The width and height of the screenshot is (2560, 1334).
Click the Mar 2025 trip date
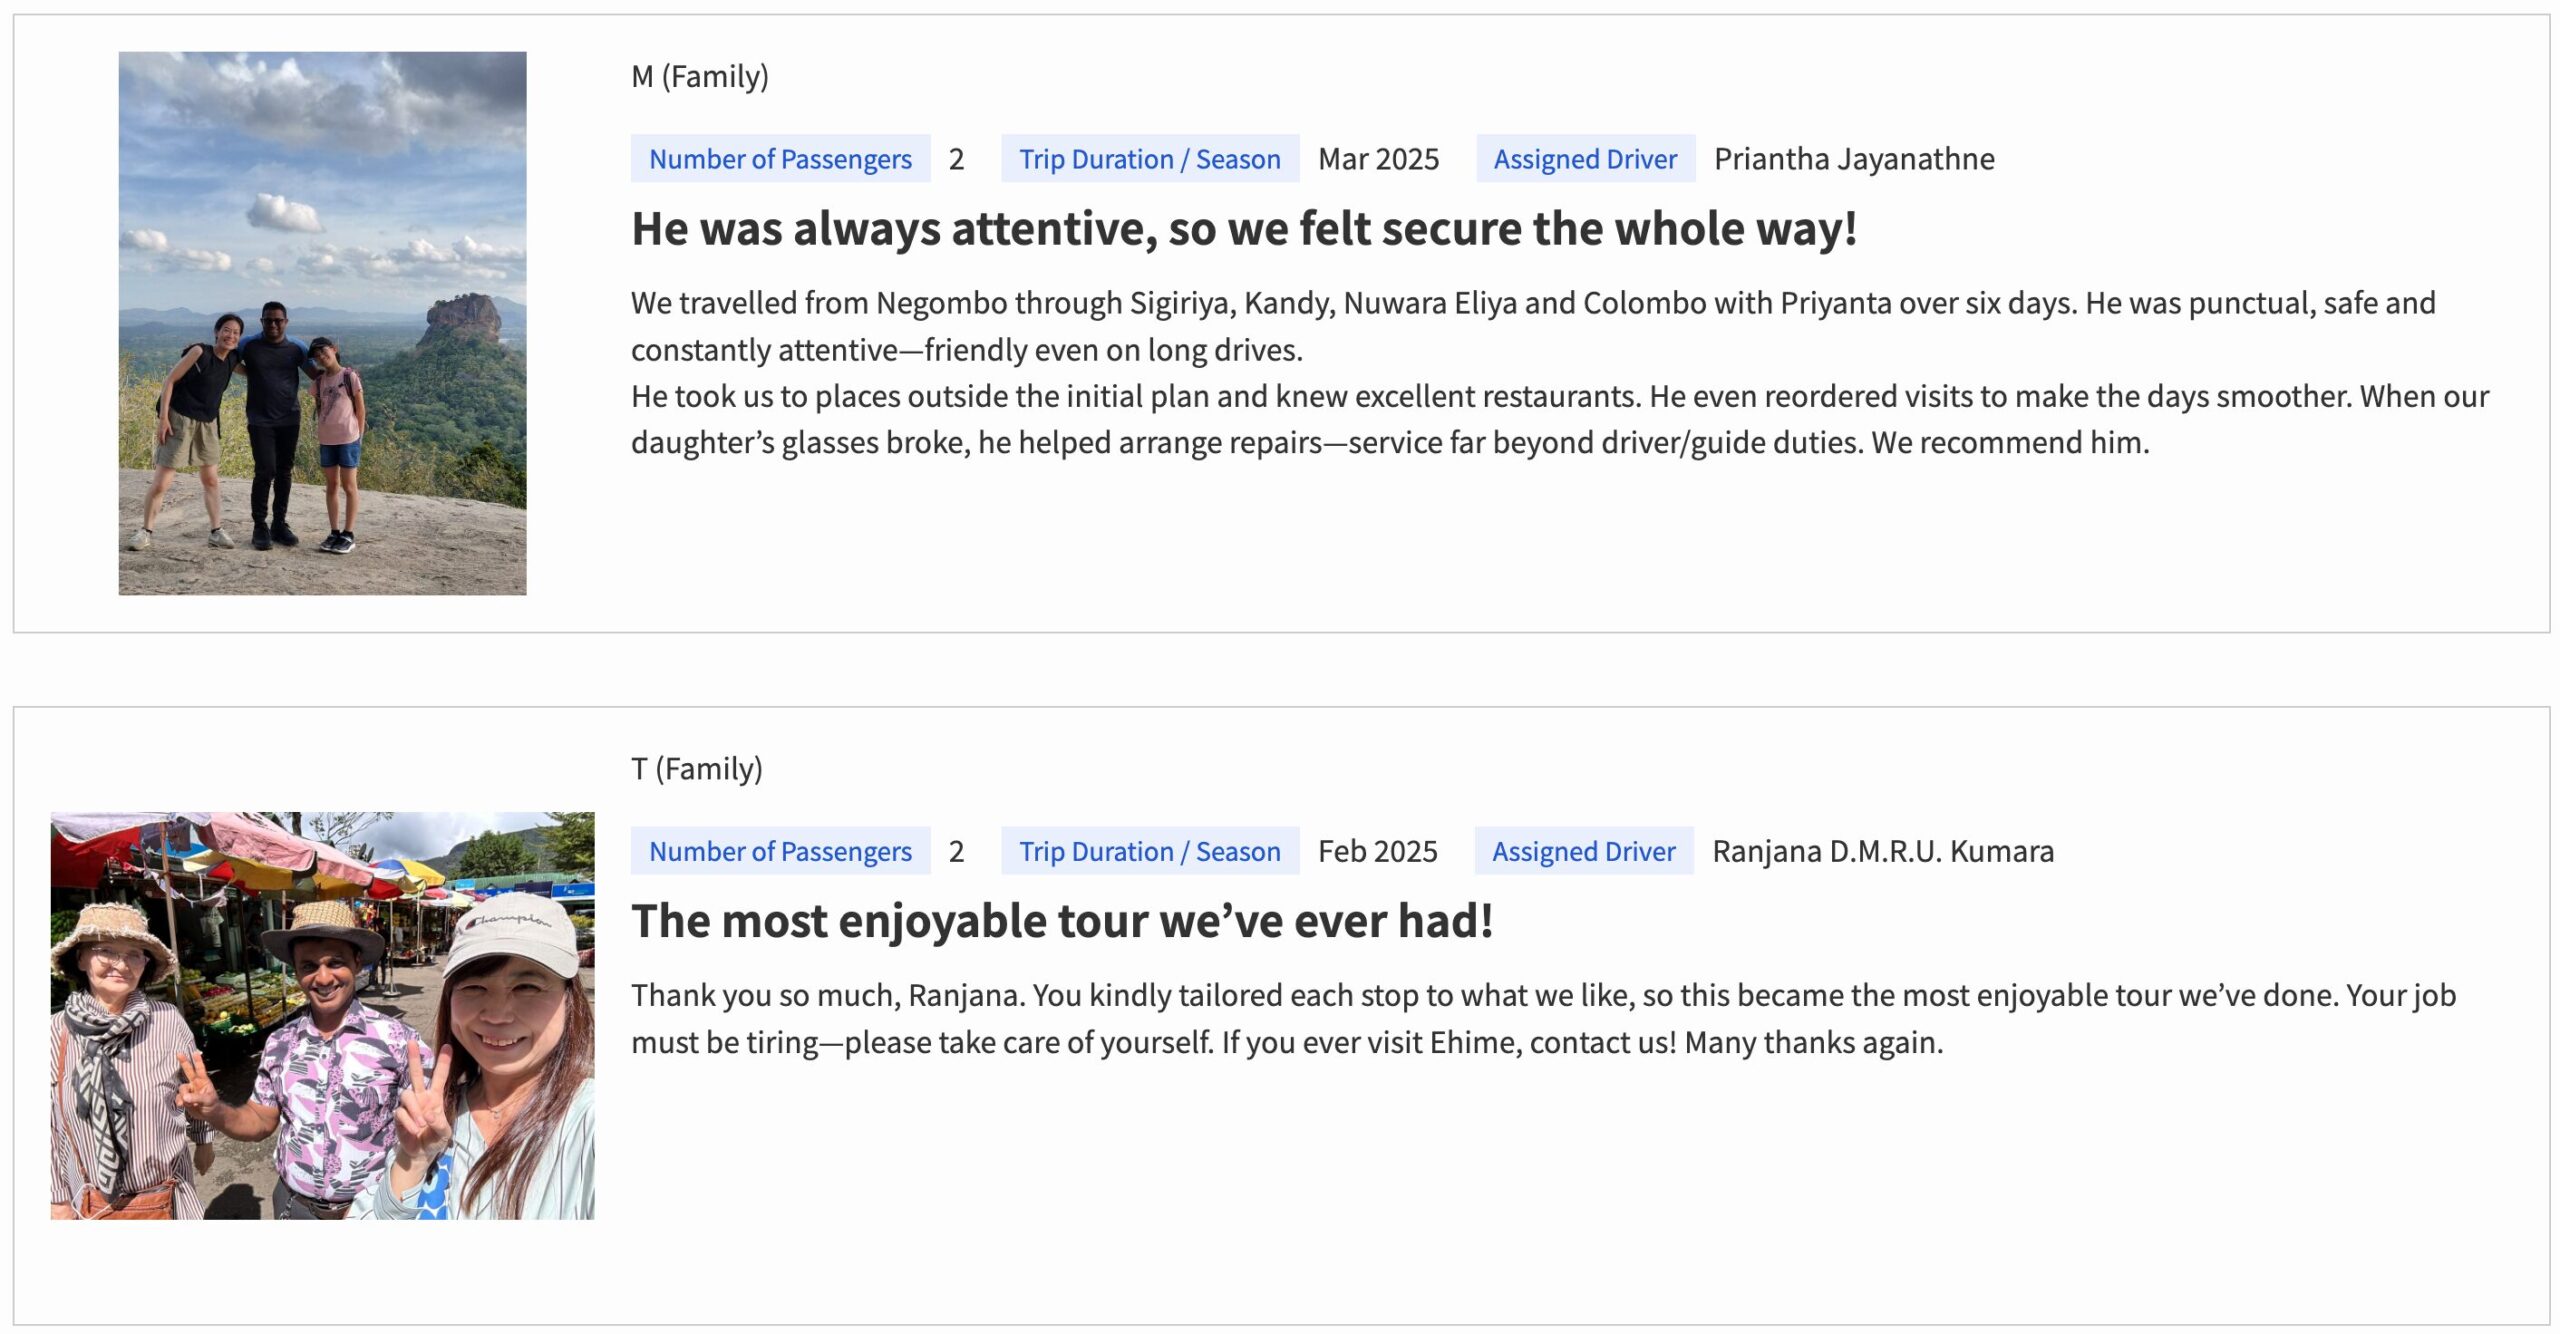point(1378,159)
